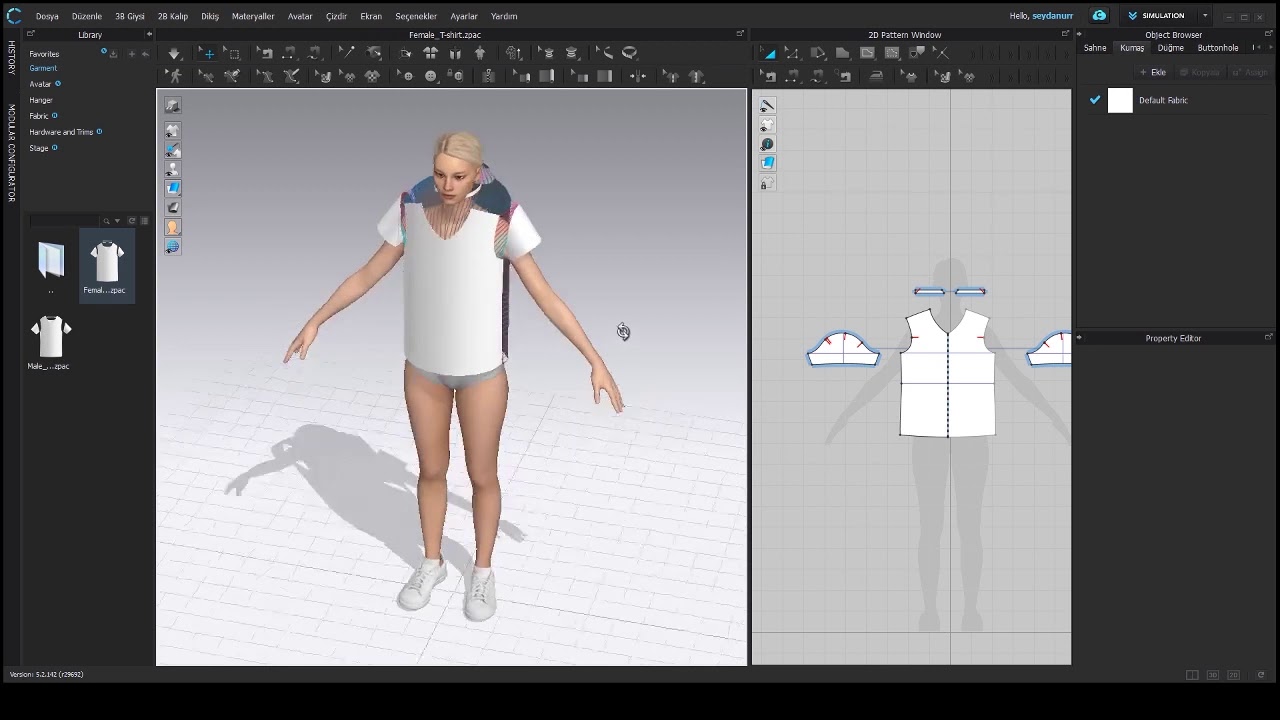Open Hardware and Trims library category

tap(61, 132)
